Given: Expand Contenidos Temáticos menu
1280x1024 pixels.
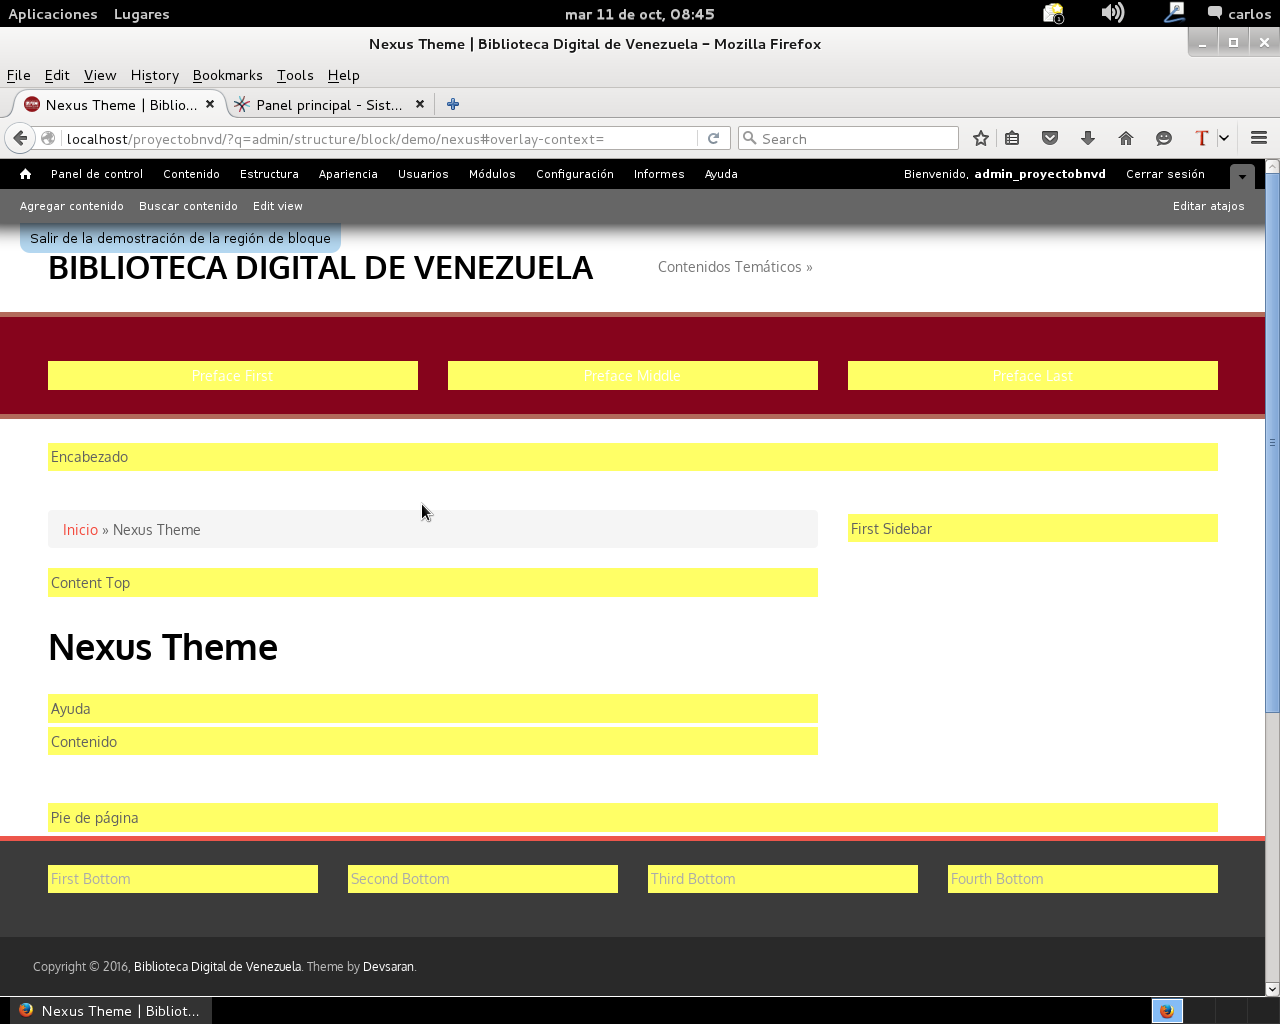Looking at the screenshot, I should click(735, 267).
